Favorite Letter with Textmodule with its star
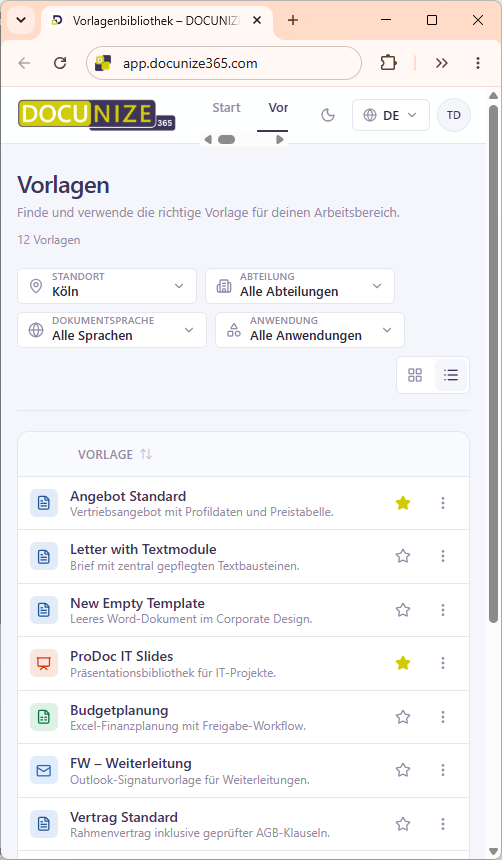The image size is (502, 860). pyautogui.click(x=403, y=556)
